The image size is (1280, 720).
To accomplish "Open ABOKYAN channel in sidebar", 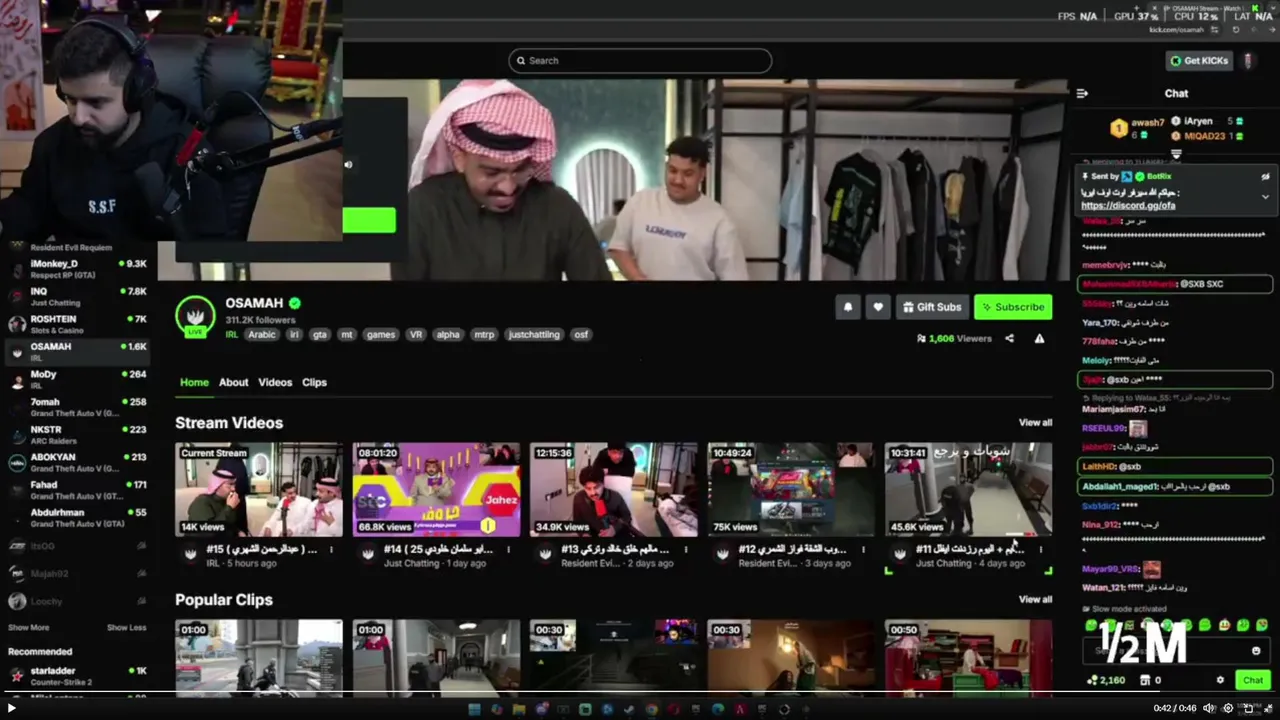I will [x=78, y=461].
